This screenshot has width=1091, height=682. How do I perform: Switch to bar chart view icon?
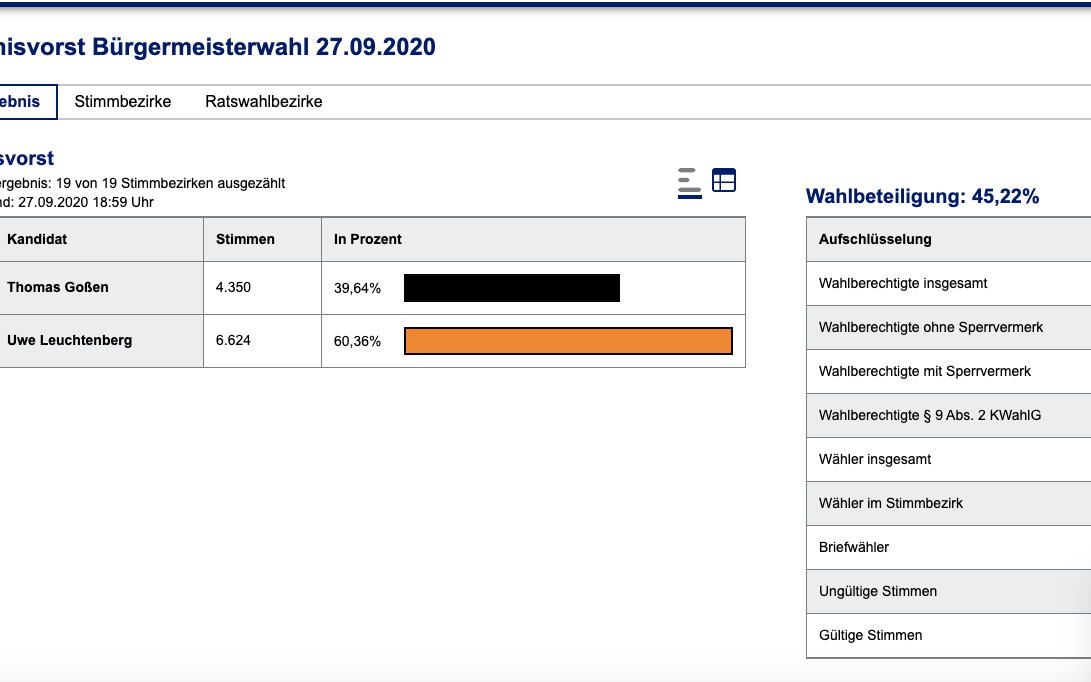coord(689,183)
